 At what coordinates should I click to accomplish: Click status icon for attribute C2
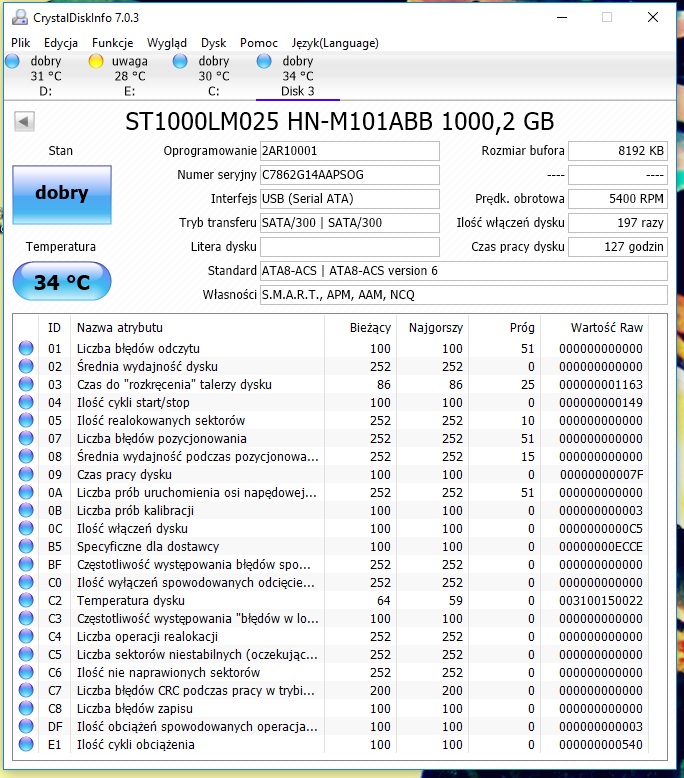(26, 600)
